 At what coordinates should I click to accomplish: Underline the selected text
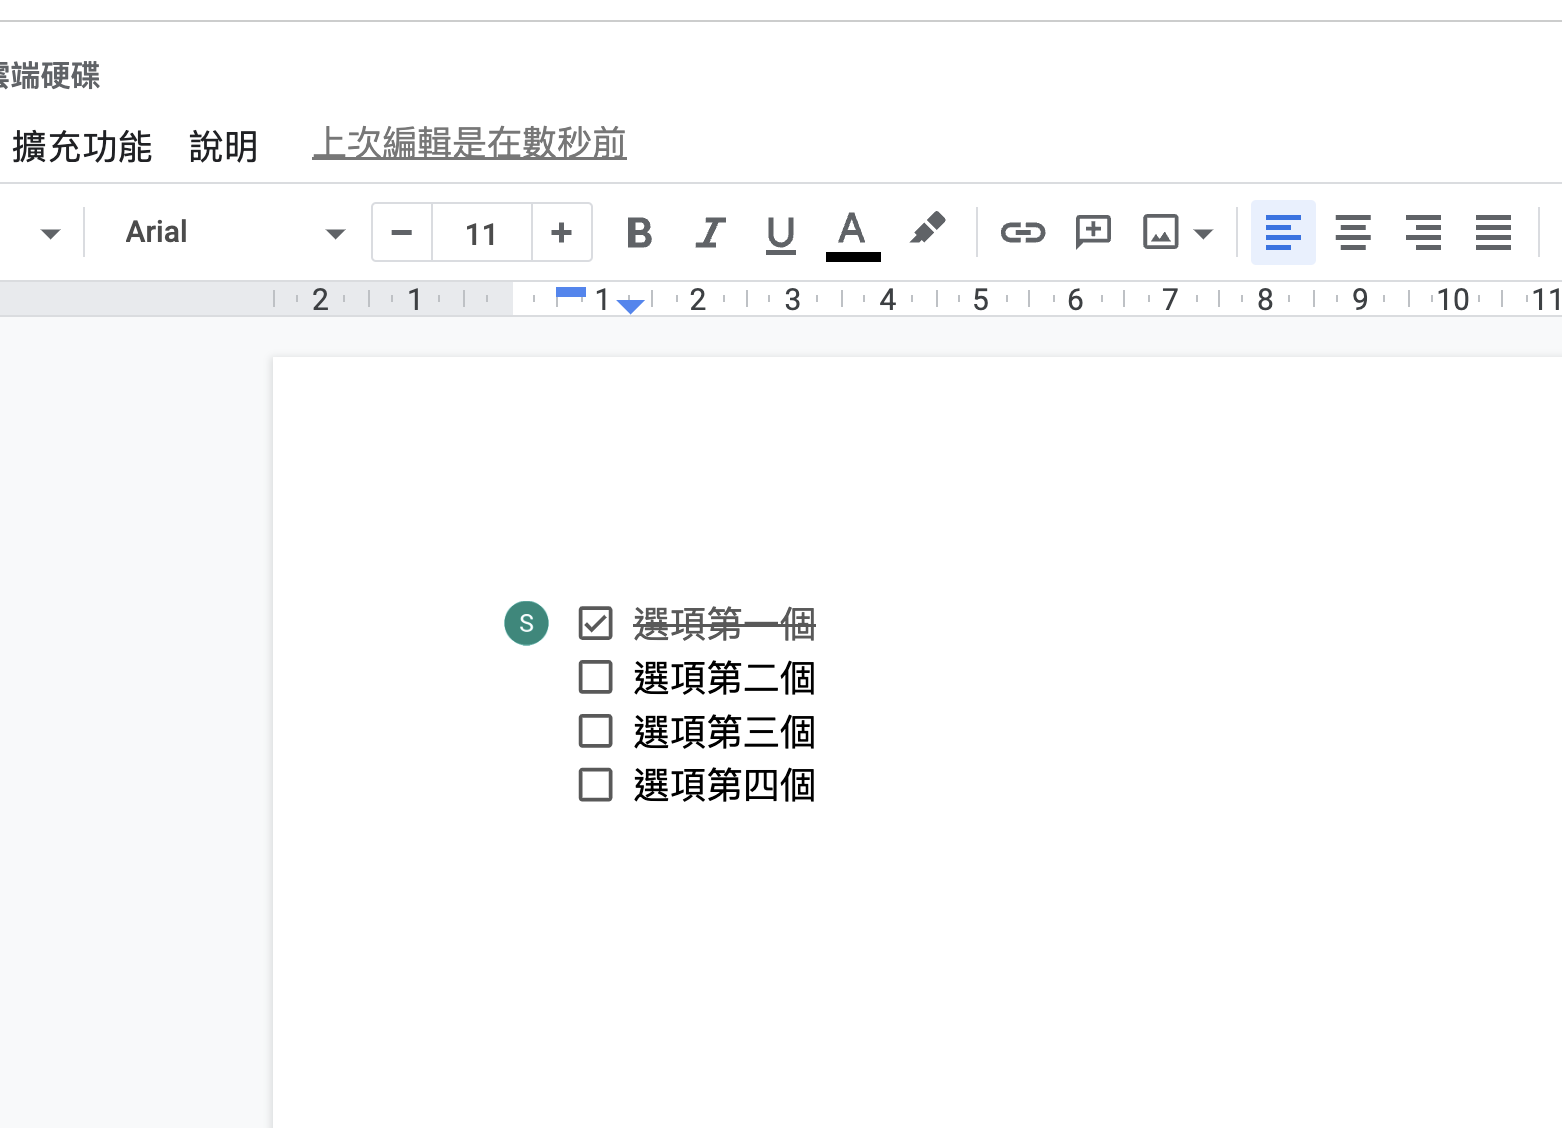pyautogui.click(x=780, y=234)
